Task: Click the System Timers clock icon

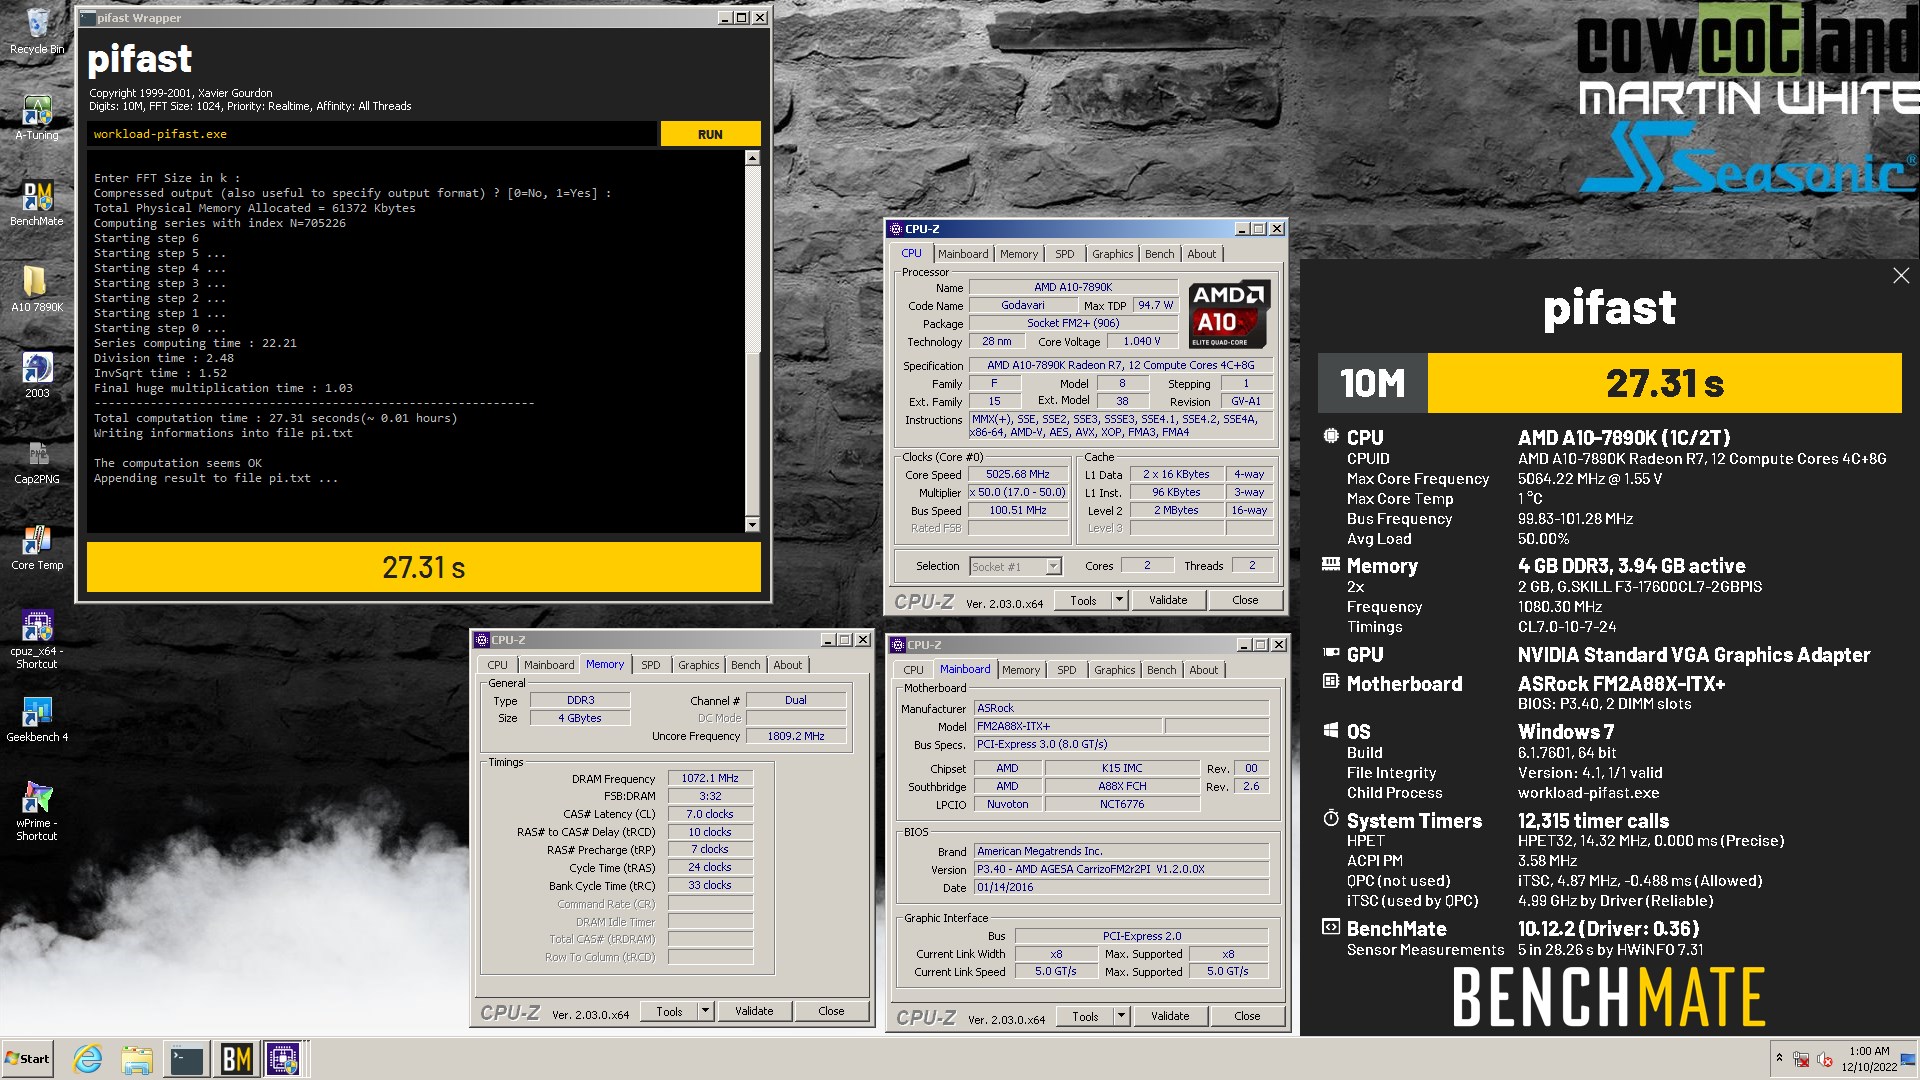Action: pyautogui.click(x=1331, y=819)
